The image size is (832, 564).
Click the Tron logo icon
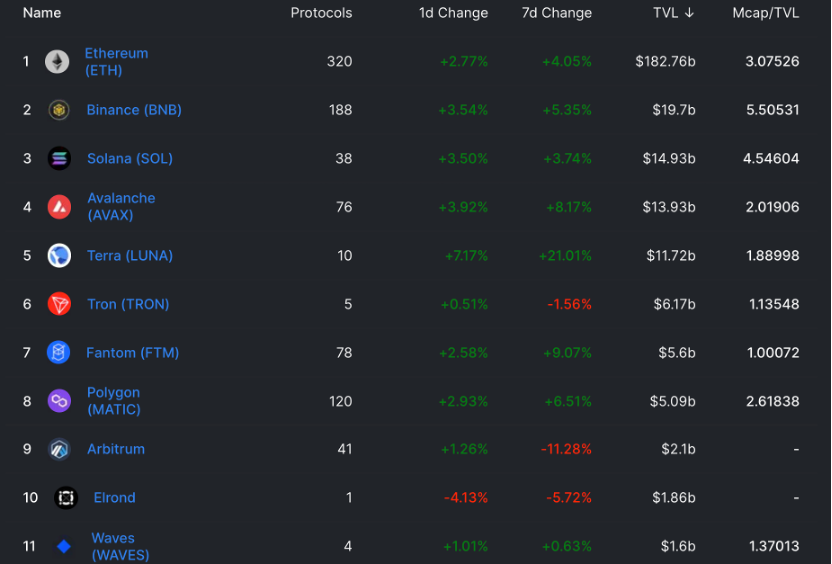[59, 304]
